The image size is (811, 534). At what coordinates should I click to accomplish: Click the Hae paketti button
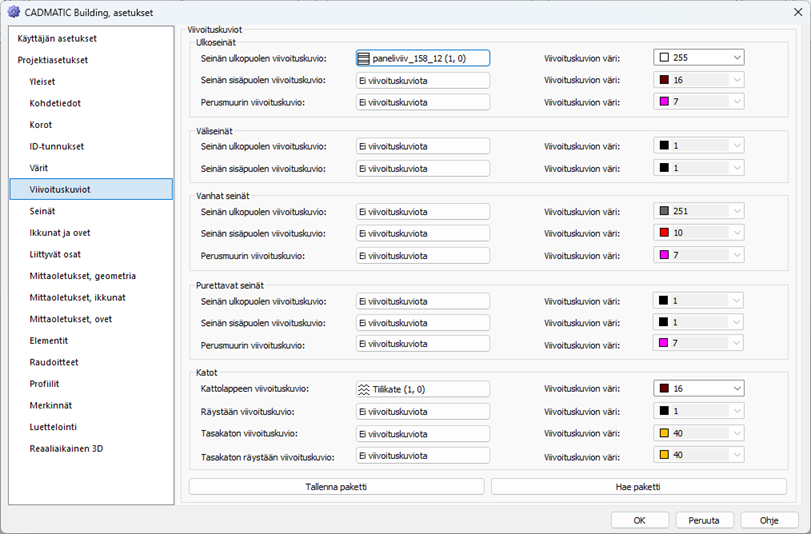point(638,487)
